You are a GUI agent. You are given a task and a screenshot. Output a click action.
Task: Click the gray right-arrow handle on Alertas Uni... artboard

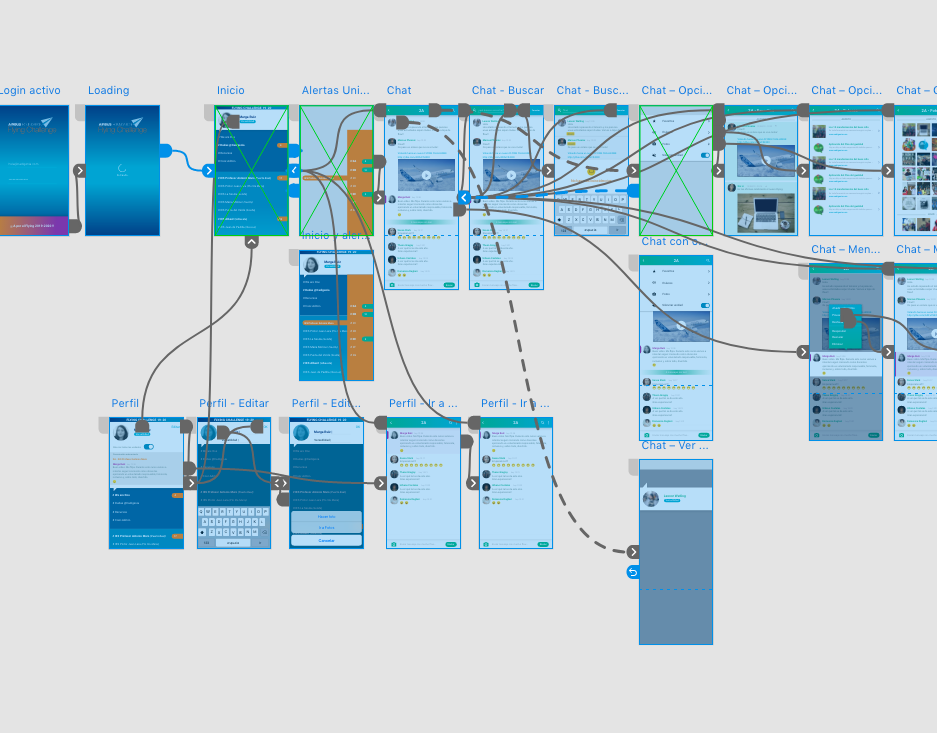[x=379, y=198]
